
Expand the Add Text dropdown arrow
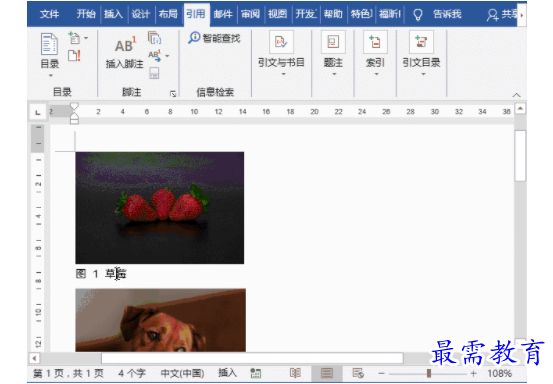point(86,38)
